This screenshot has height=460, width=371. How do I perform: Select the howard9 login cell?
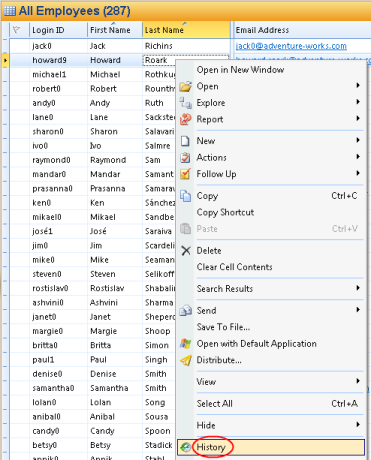(x=58, y=60)
